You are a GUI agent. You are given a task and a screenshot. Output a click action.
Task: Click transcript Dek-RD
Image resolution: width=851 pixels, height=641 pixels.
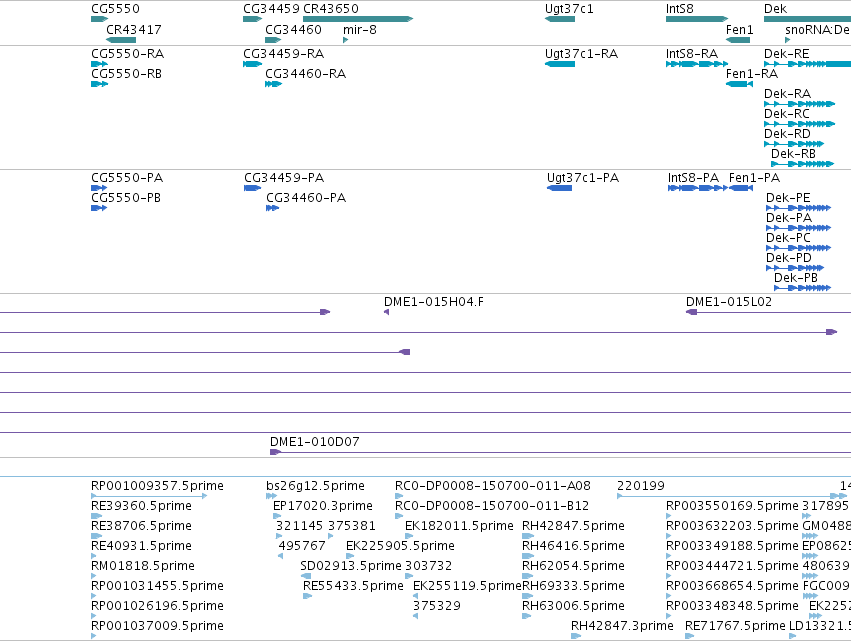click(788, 134)
